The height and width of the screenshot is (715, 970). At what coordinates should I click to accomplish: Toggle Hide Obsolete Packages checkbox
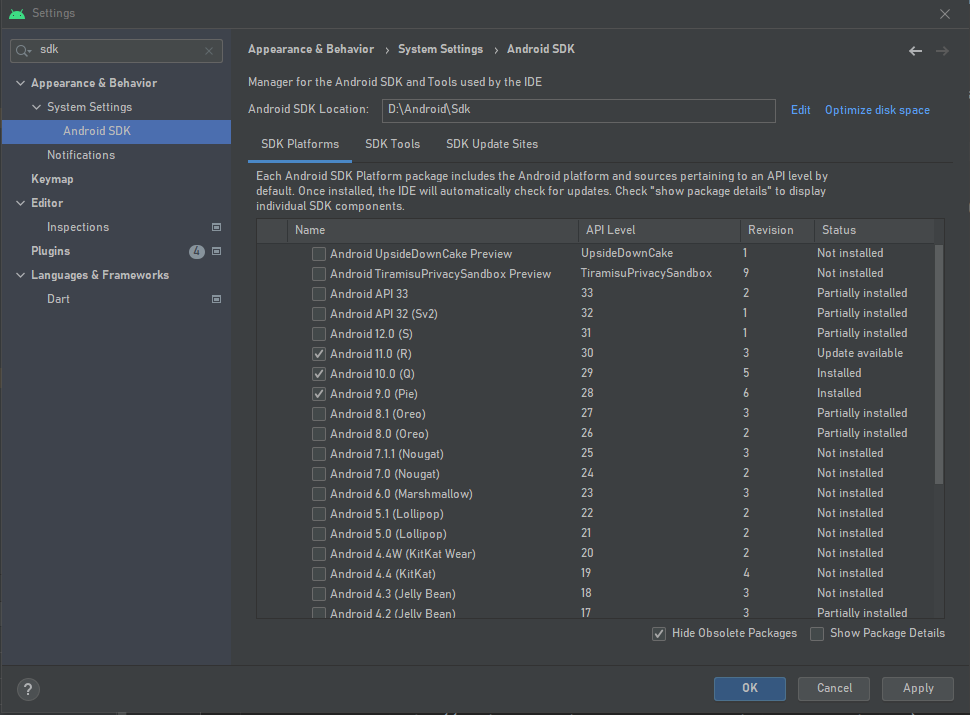659,634
